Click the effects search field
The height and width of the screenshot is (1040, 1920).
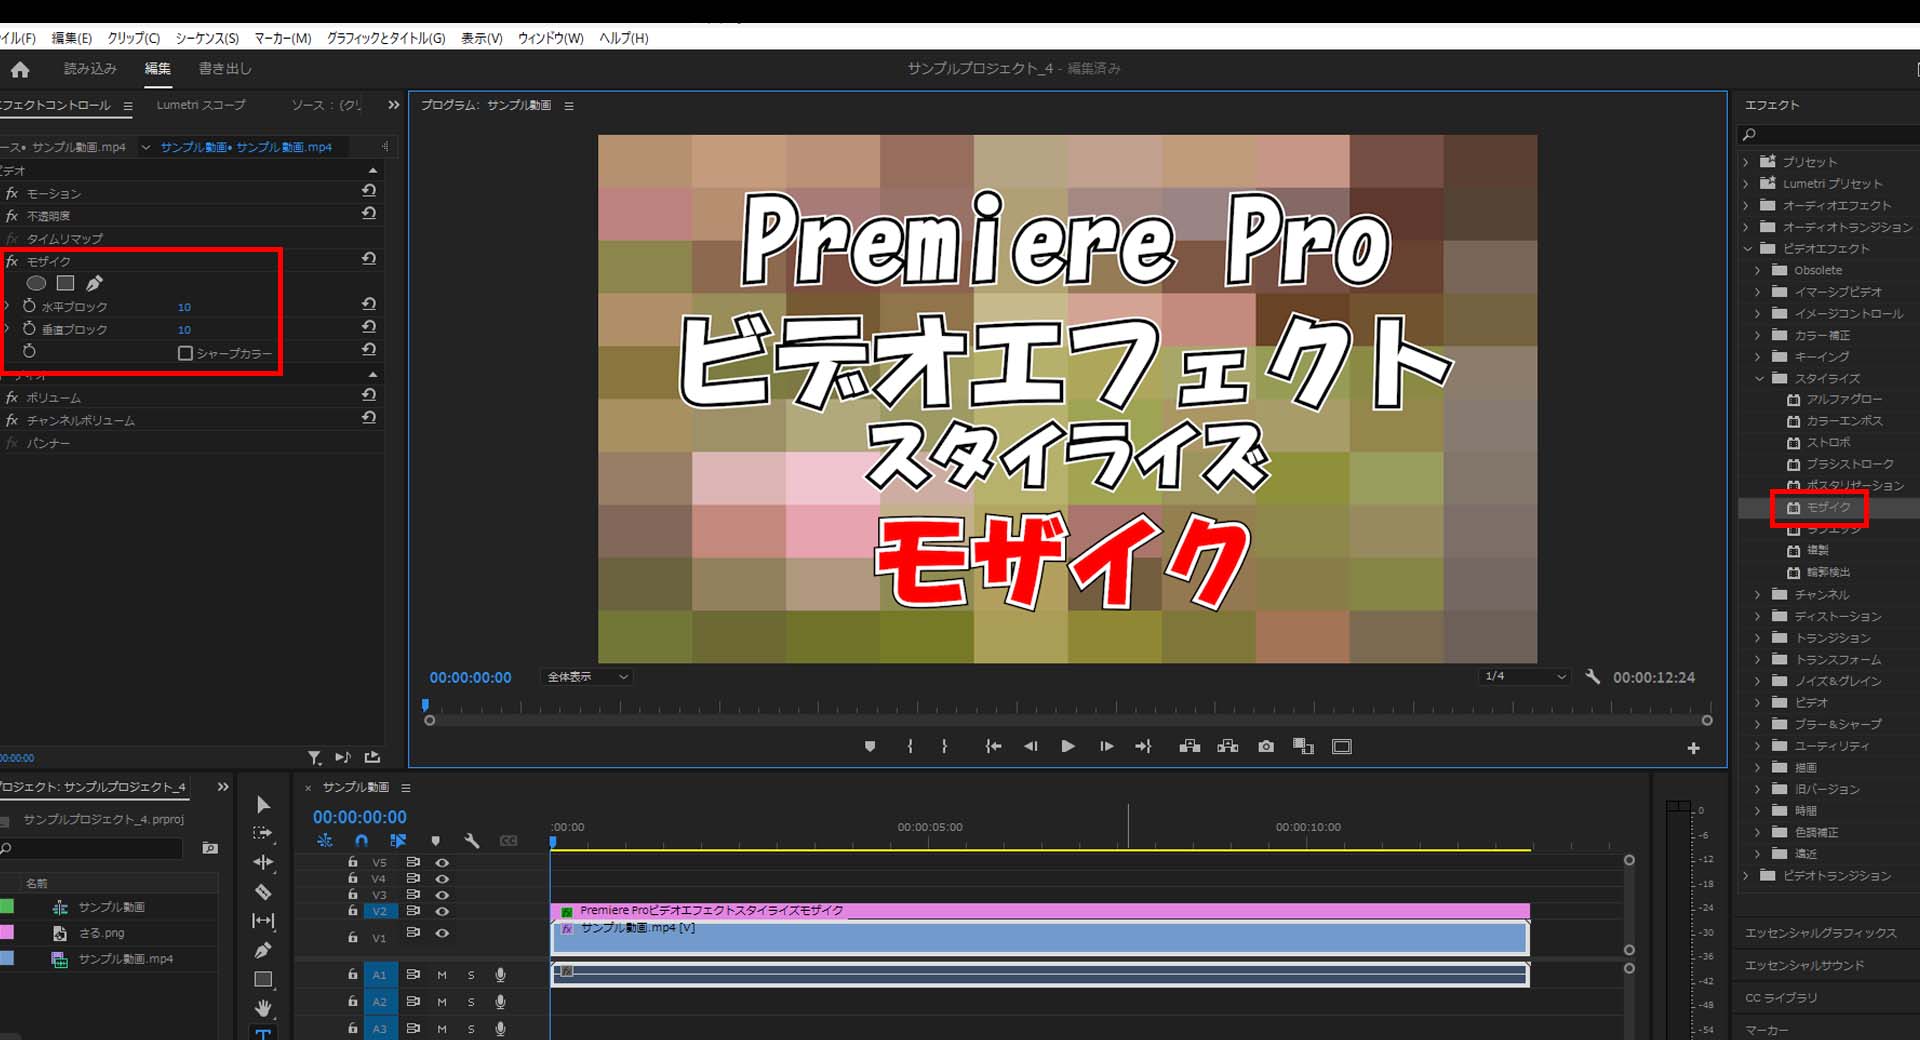pyautogui.click(x=1830, y=134)
